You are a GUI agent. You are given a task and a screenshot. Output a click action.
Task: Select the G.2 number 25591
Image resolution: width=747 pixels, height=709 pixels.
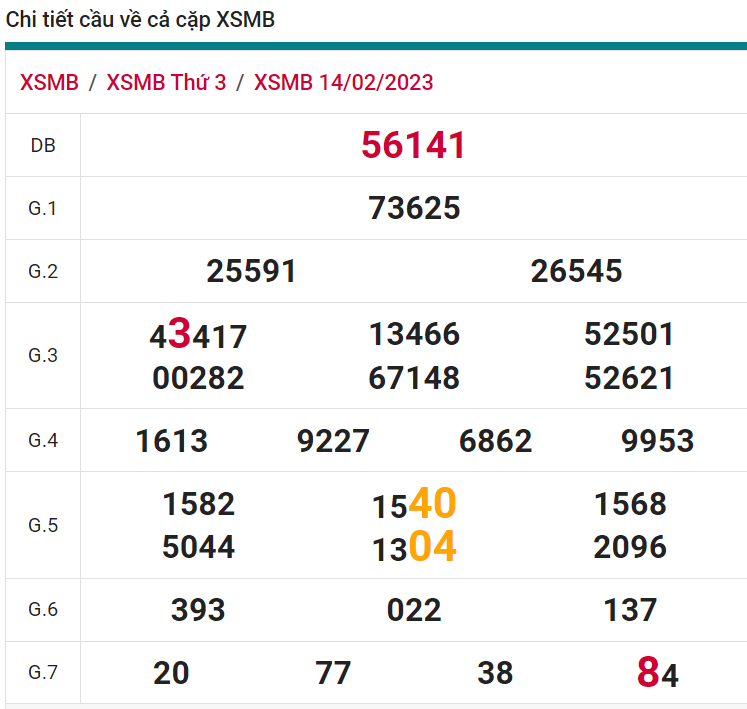[x=251, y=271]
